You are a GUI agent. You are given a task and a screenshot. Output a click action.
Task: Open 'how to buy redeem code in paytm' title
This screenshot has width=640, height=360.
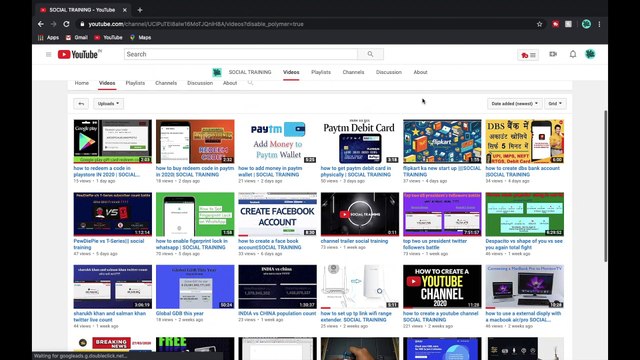pyautogui.click(x=195, y=171)
